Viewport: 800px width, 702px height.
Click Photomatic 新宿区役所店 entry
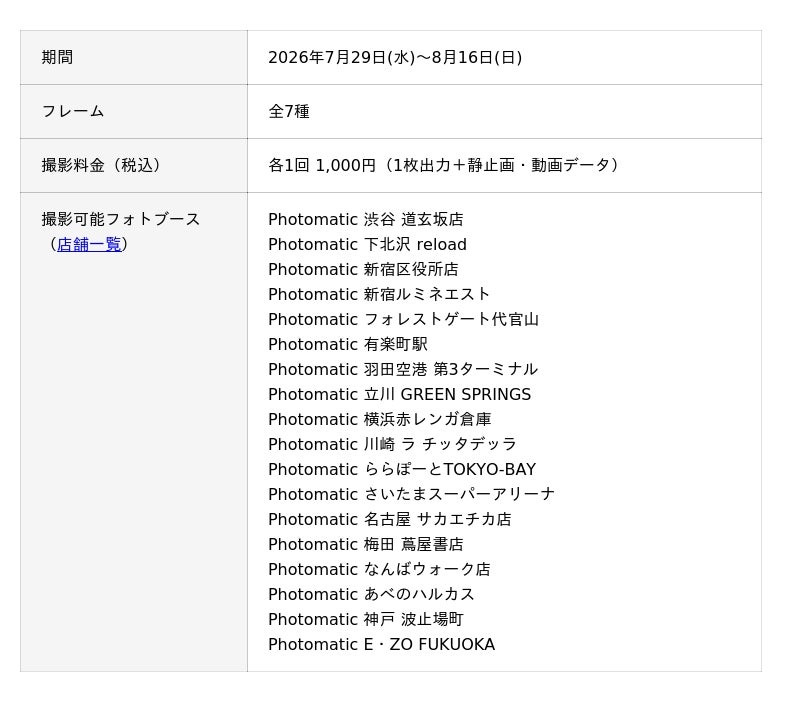(x=363, y=269)
